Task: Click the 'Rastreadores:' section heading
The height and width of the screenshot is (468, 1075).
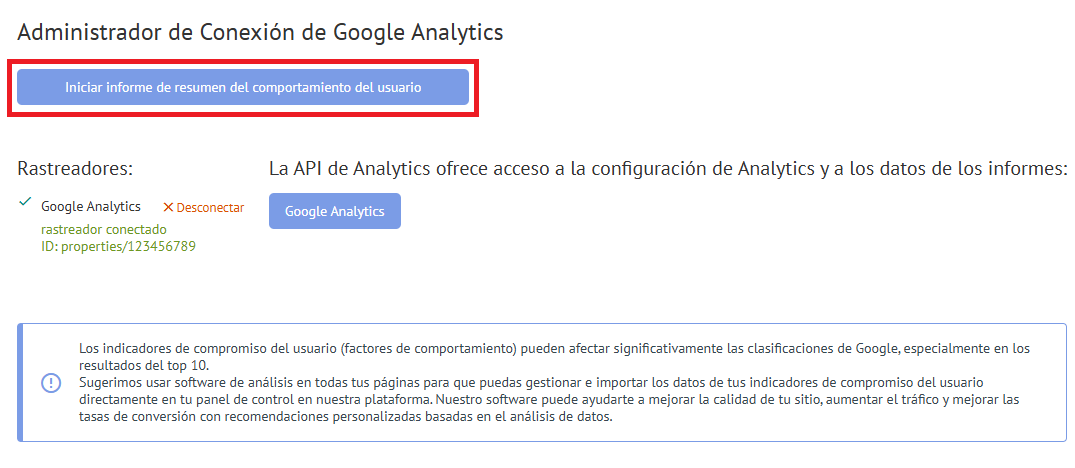Action: [75, 169]
